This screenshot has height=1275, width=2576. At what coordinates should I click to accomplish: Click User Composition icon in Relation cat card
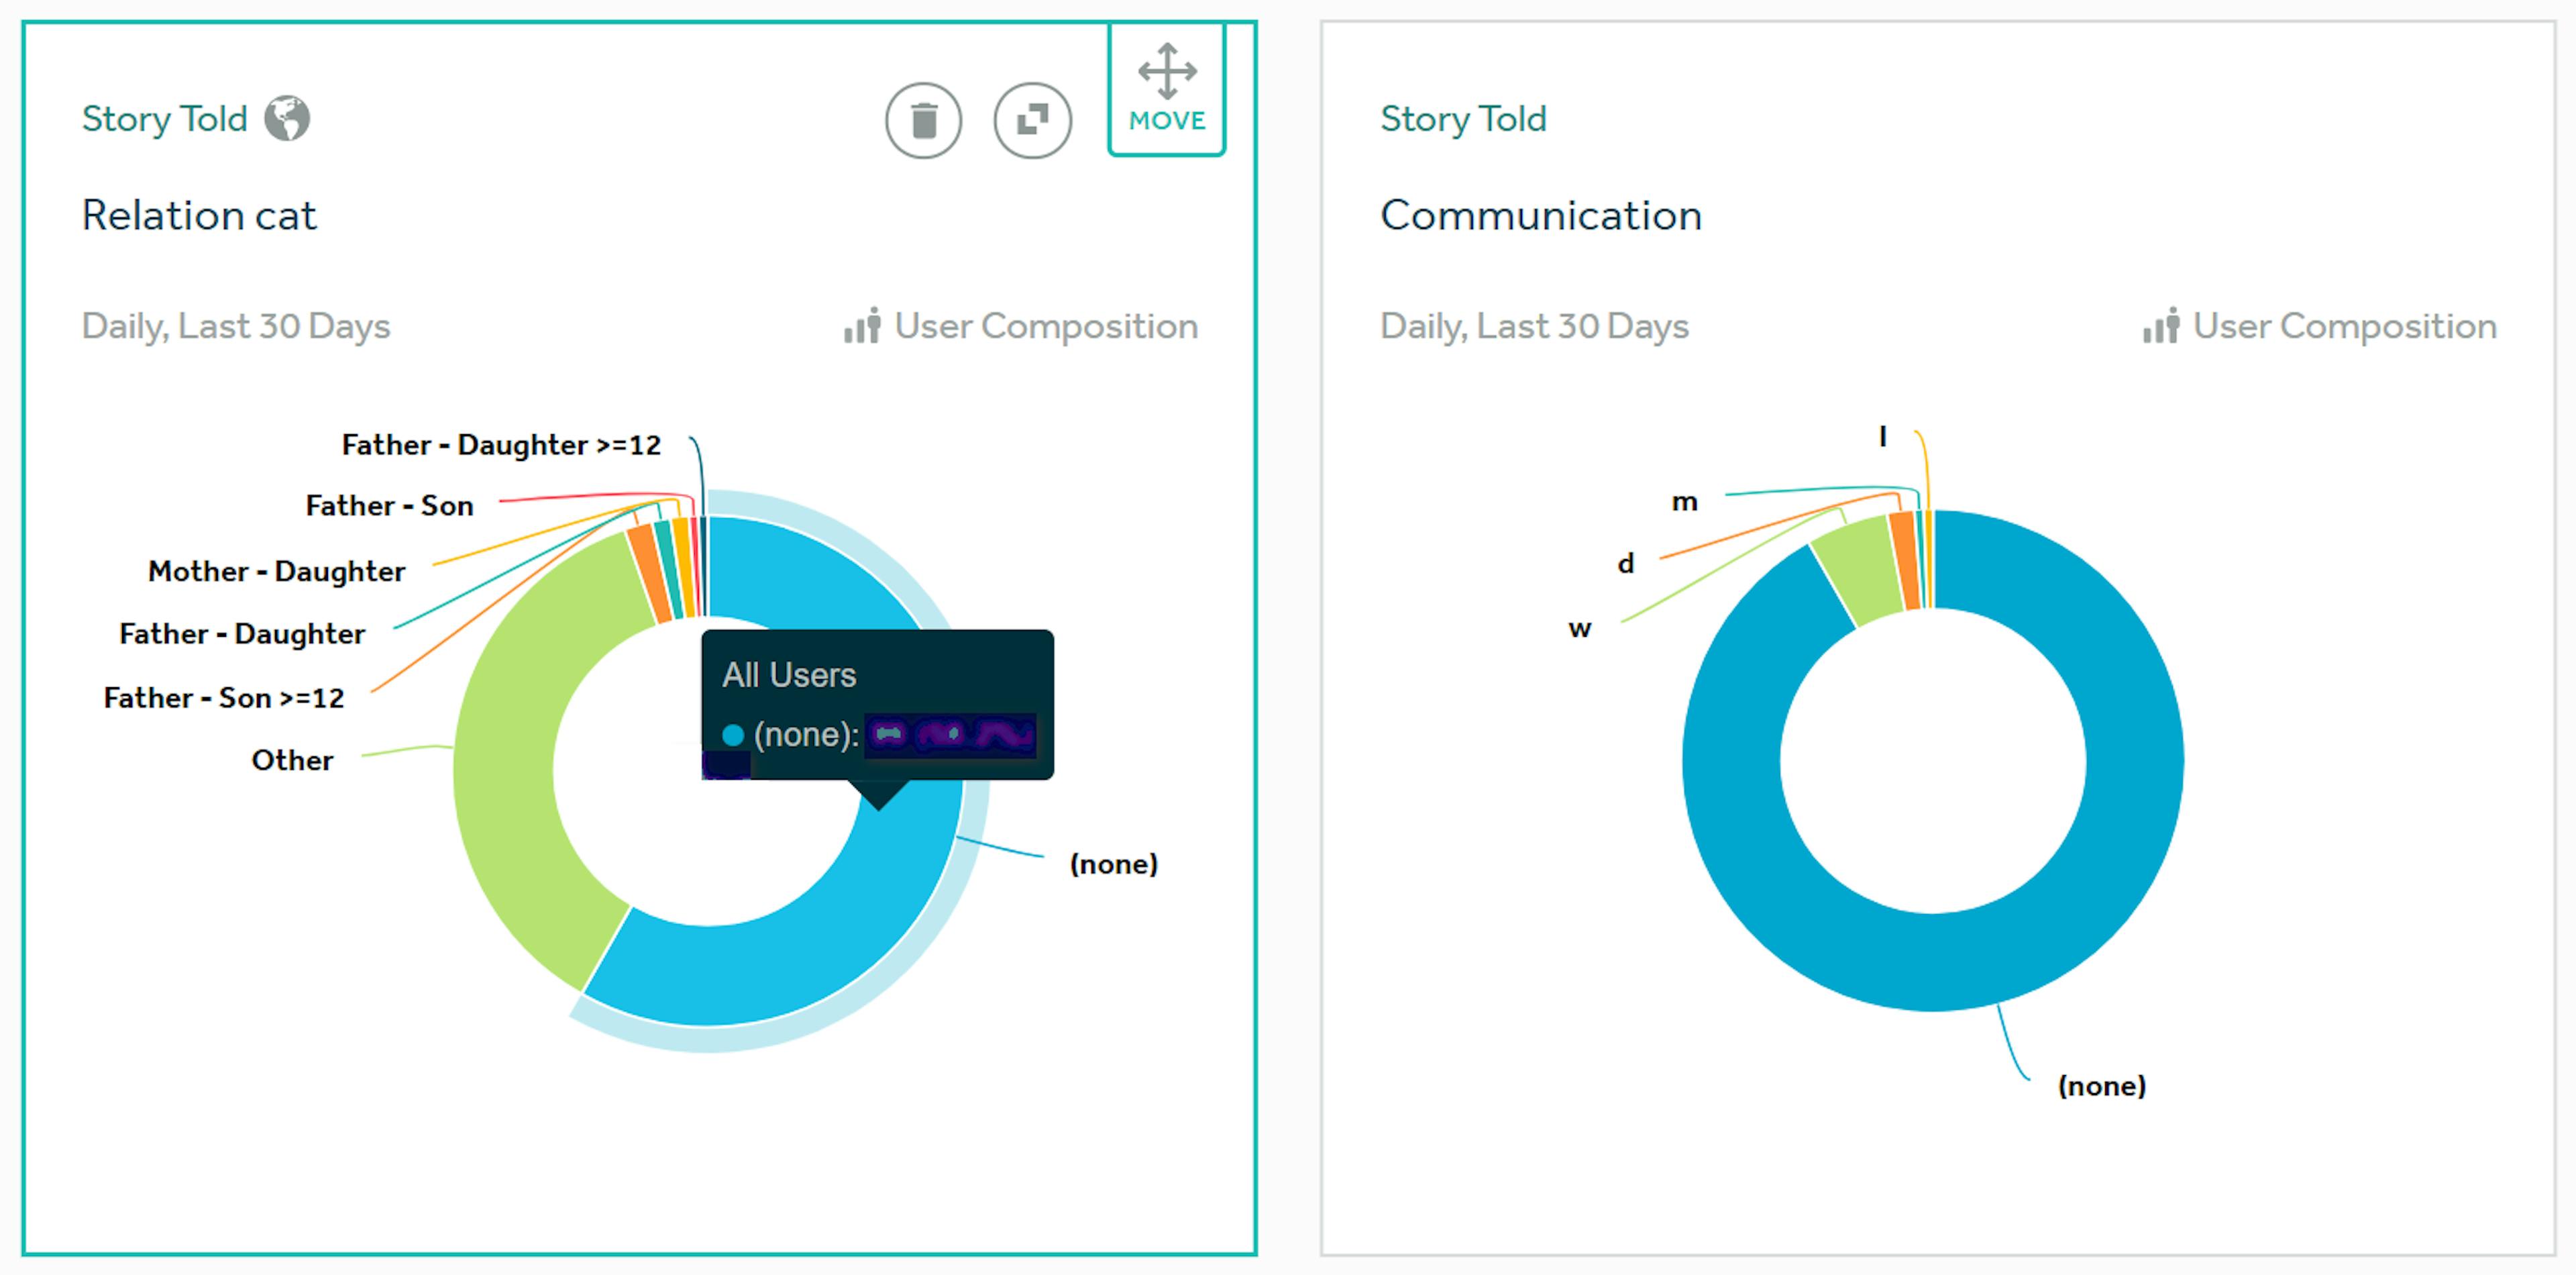point(862,325)
